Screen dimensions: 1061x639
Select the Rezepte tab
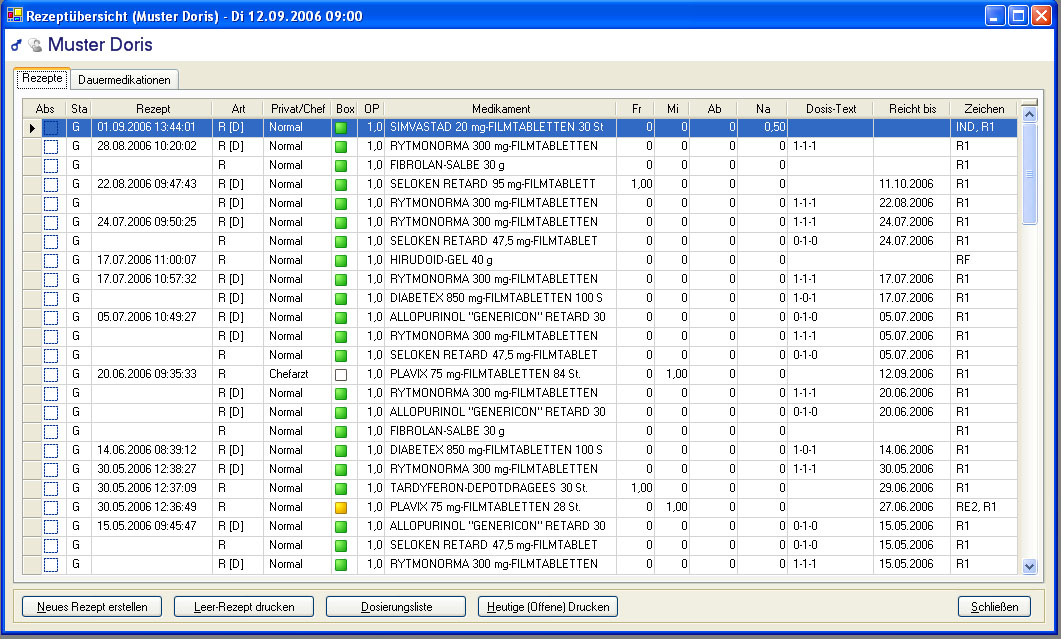[x=42, y=78]
